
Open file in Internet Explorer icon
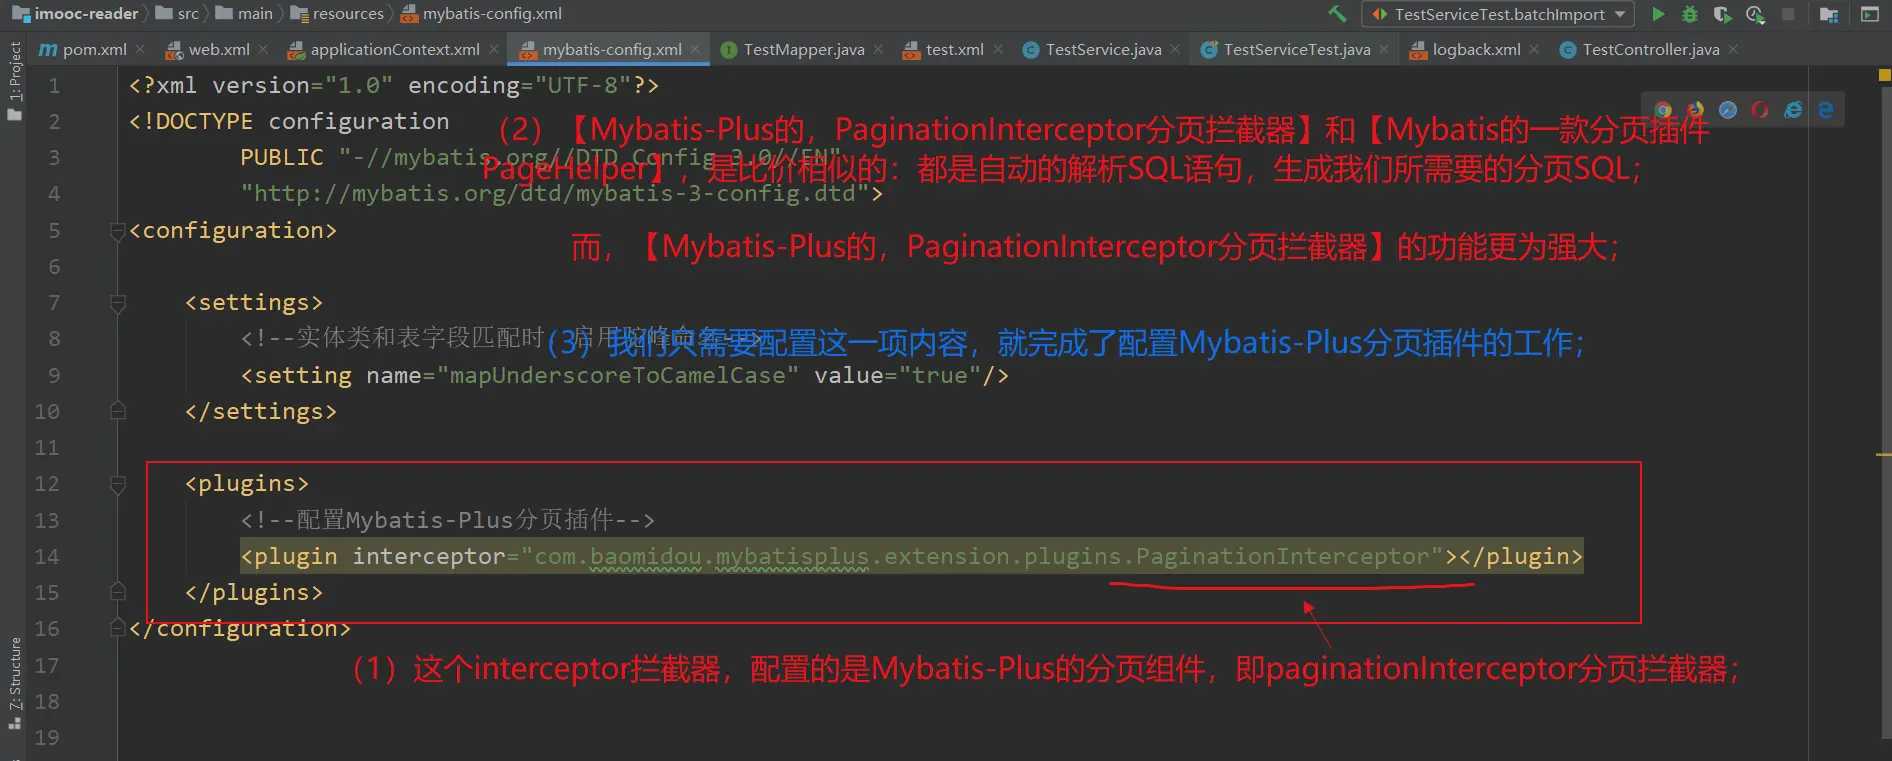pyautogui.click(x=1793, y=110)
